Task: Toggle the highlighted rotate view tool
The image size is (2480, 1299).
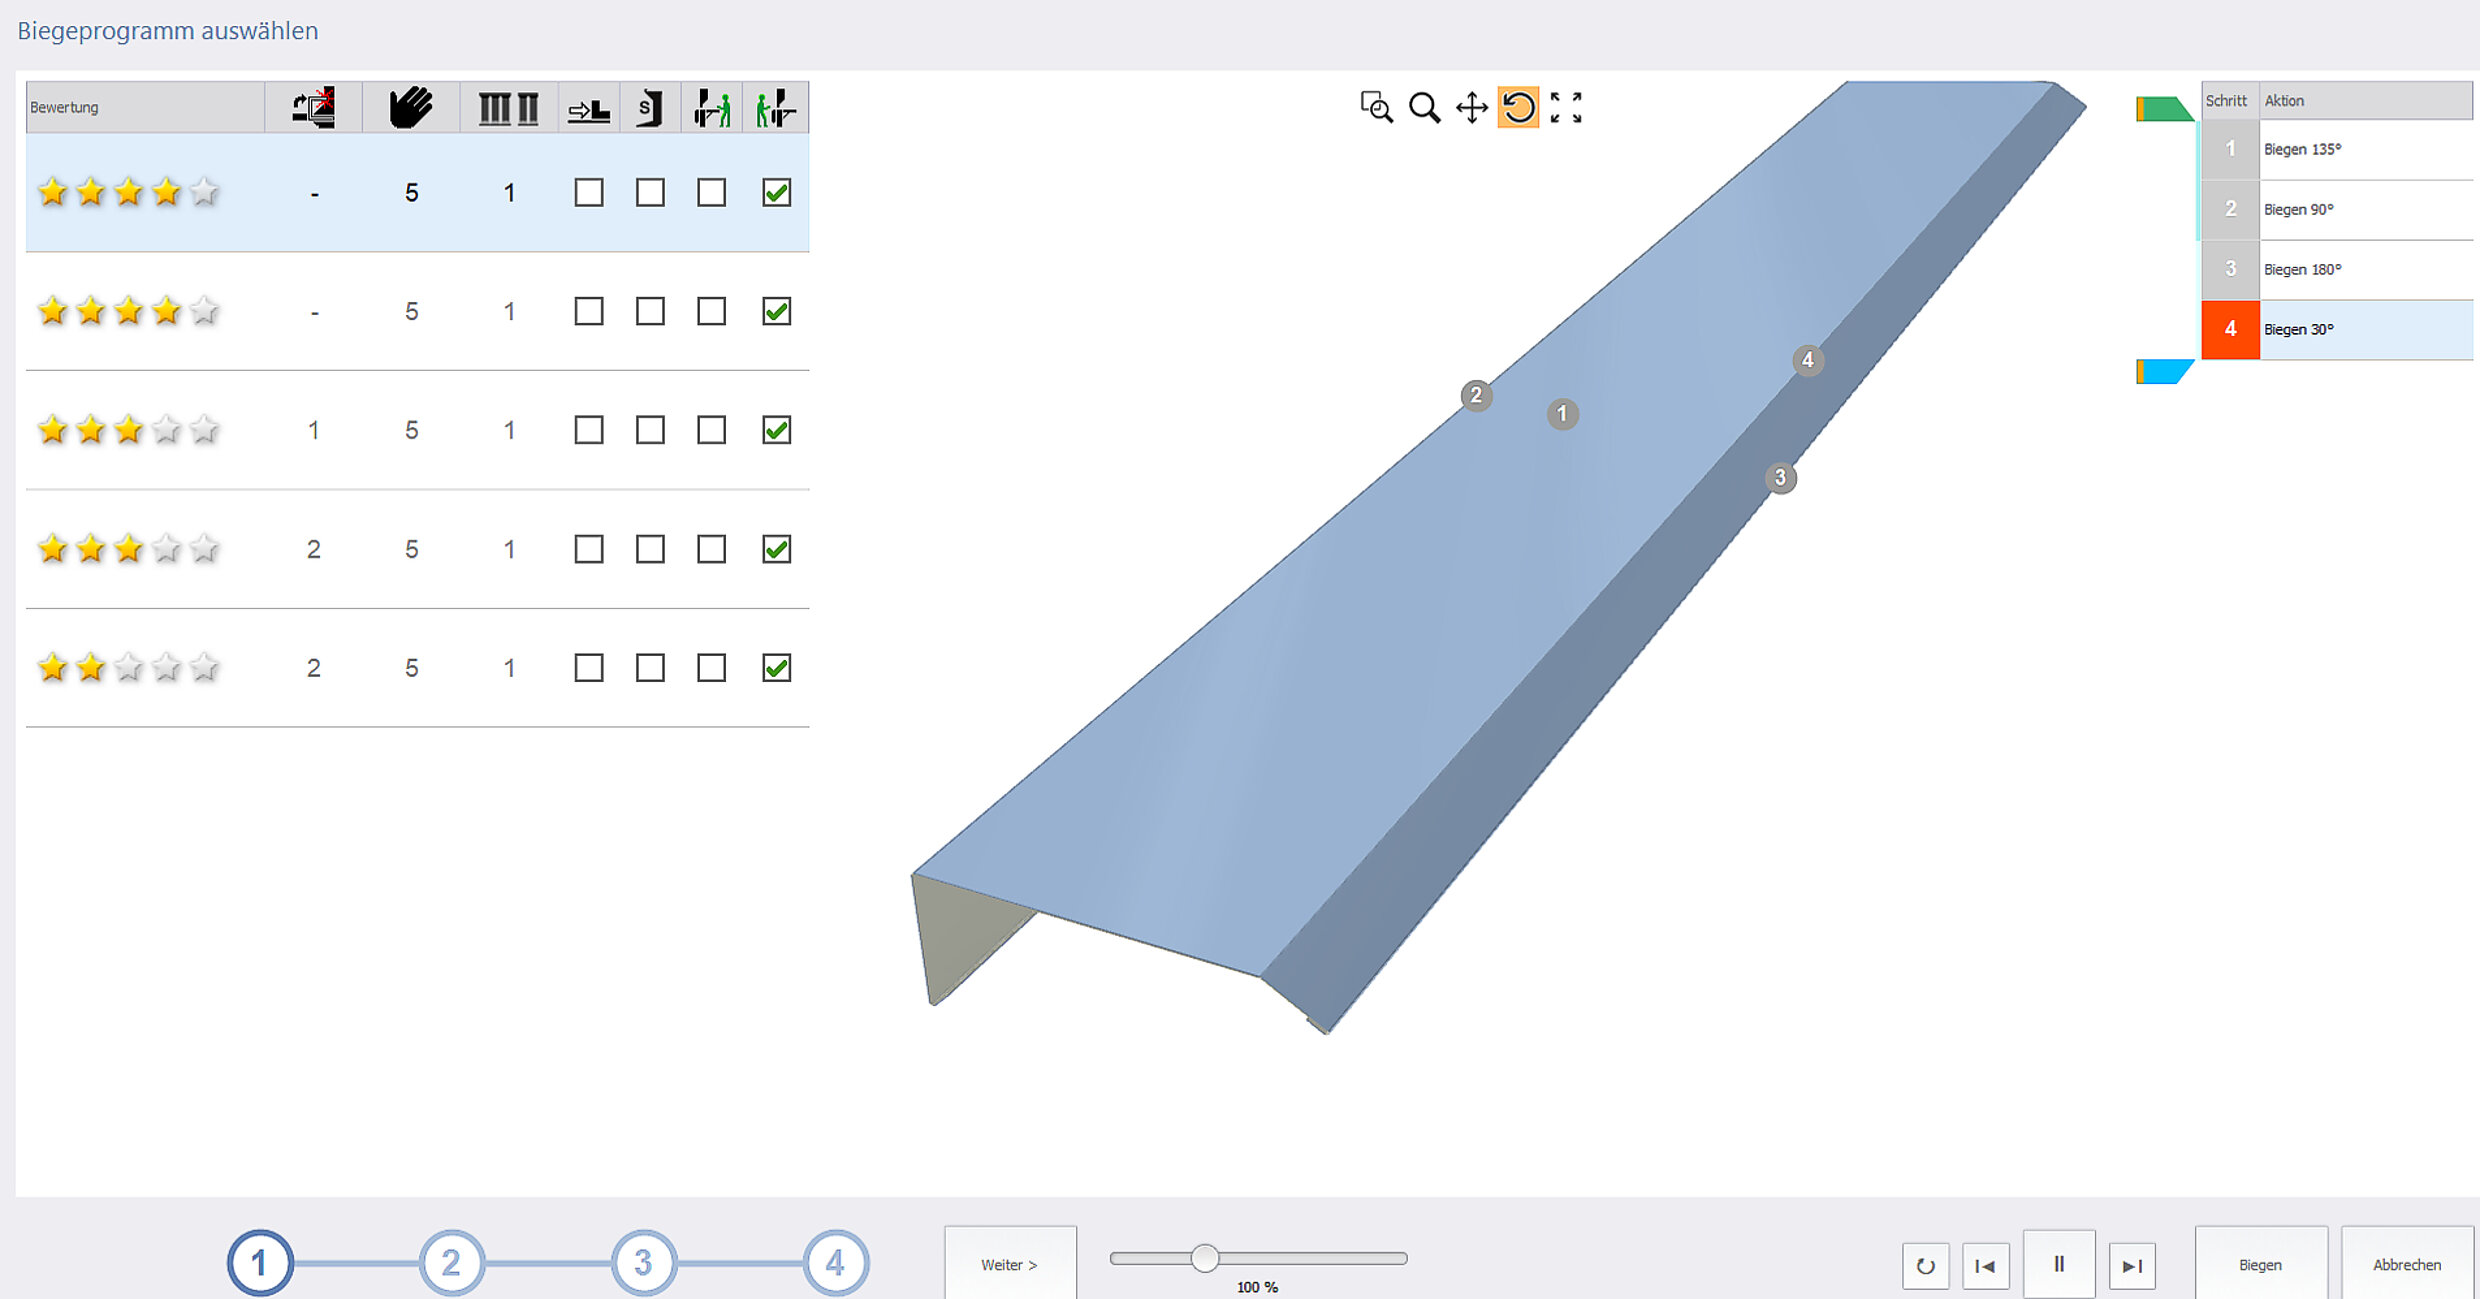Action: pos(1518,107)
